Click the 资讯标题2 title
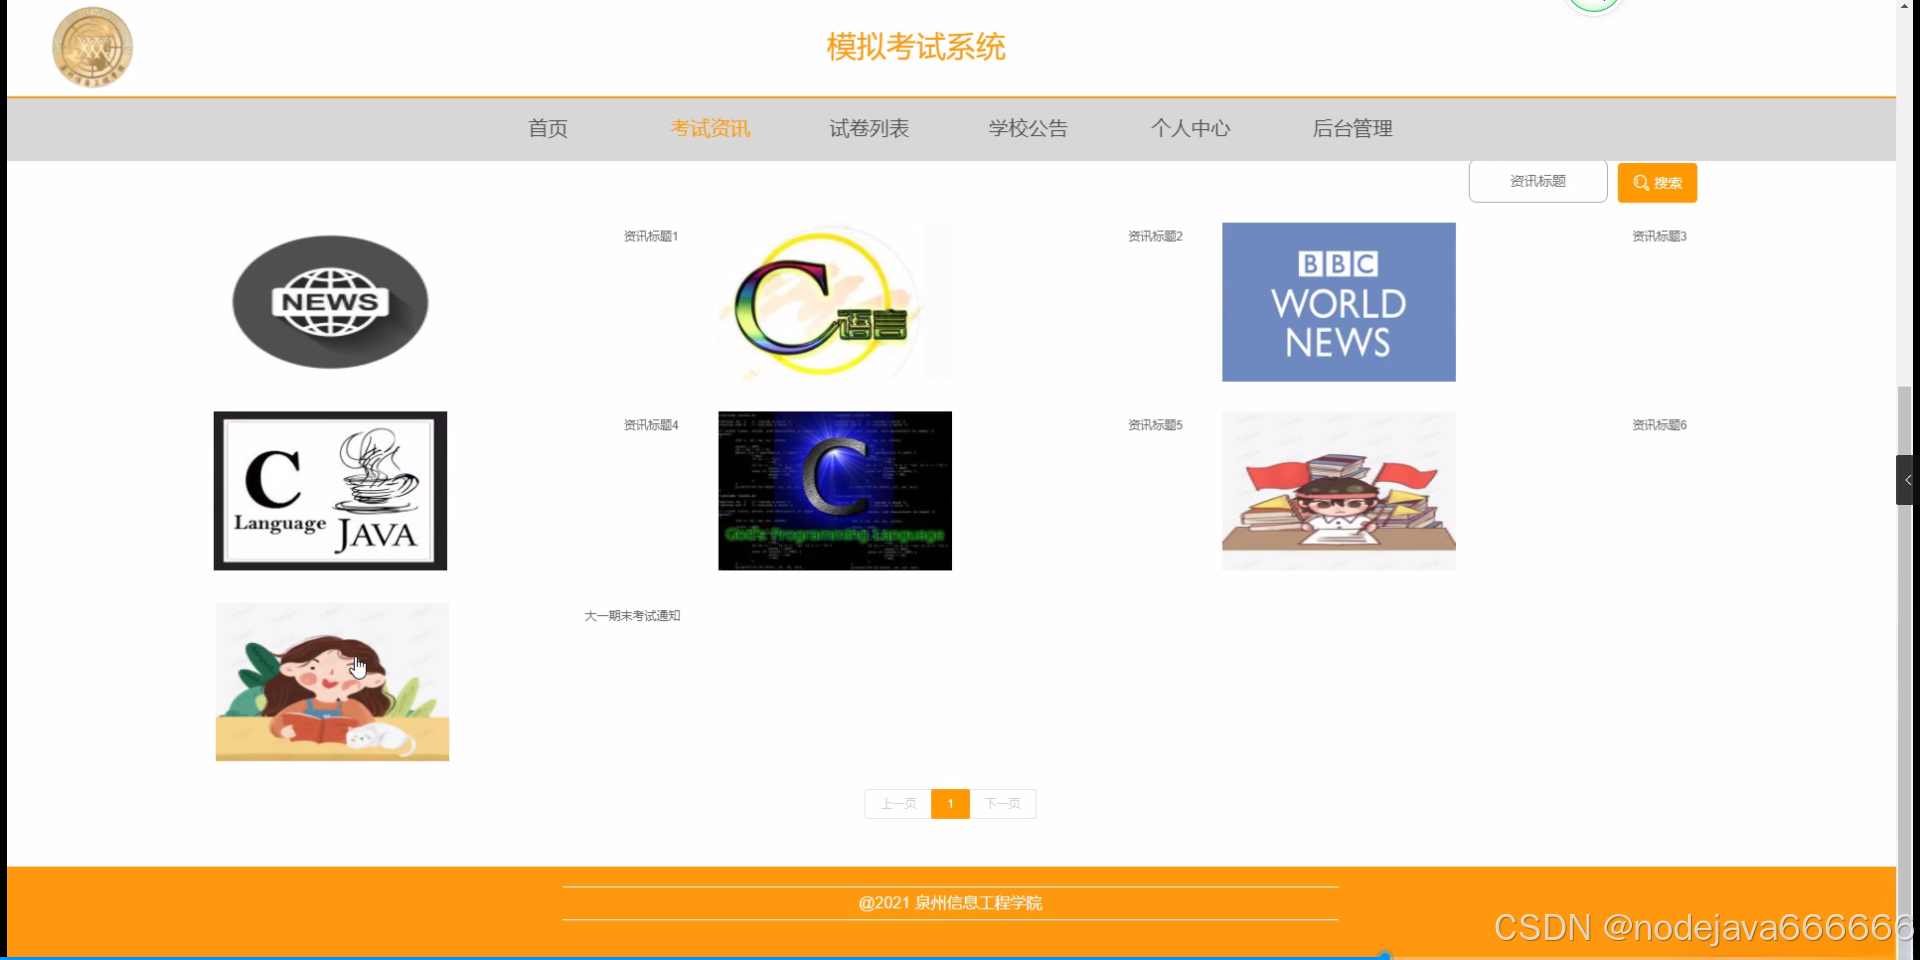This screenshot has height=960, width=1920. [1155, 237]
